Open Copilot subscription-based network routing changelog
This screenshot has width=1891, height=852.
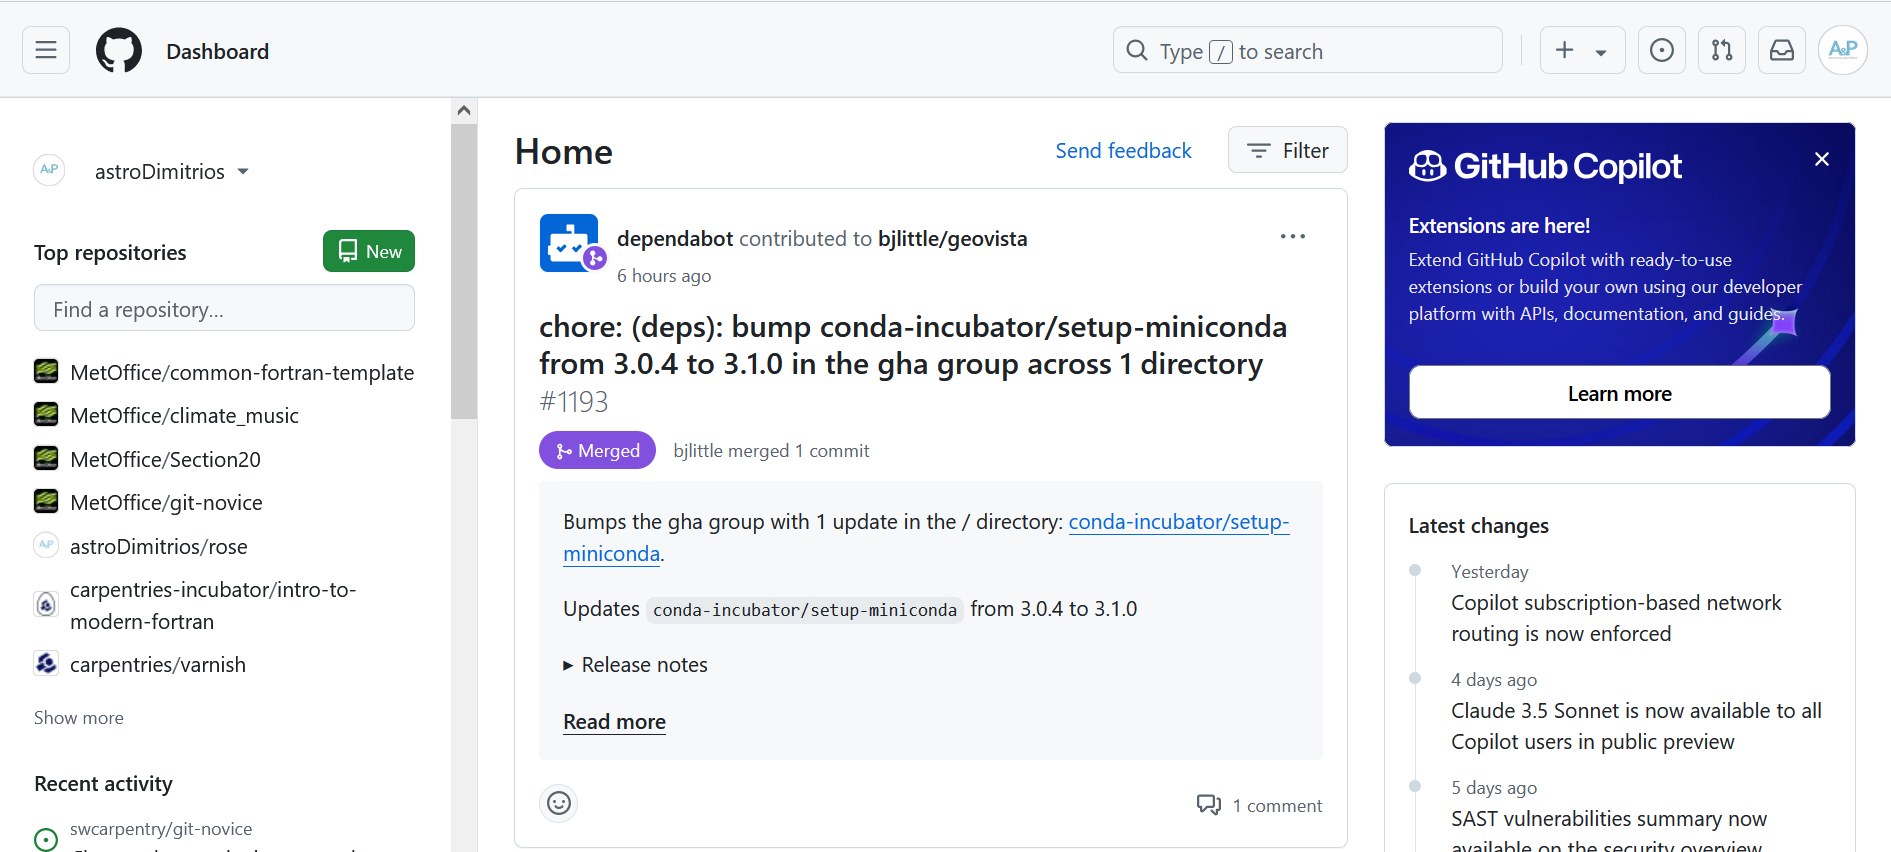coord(1616,618)
